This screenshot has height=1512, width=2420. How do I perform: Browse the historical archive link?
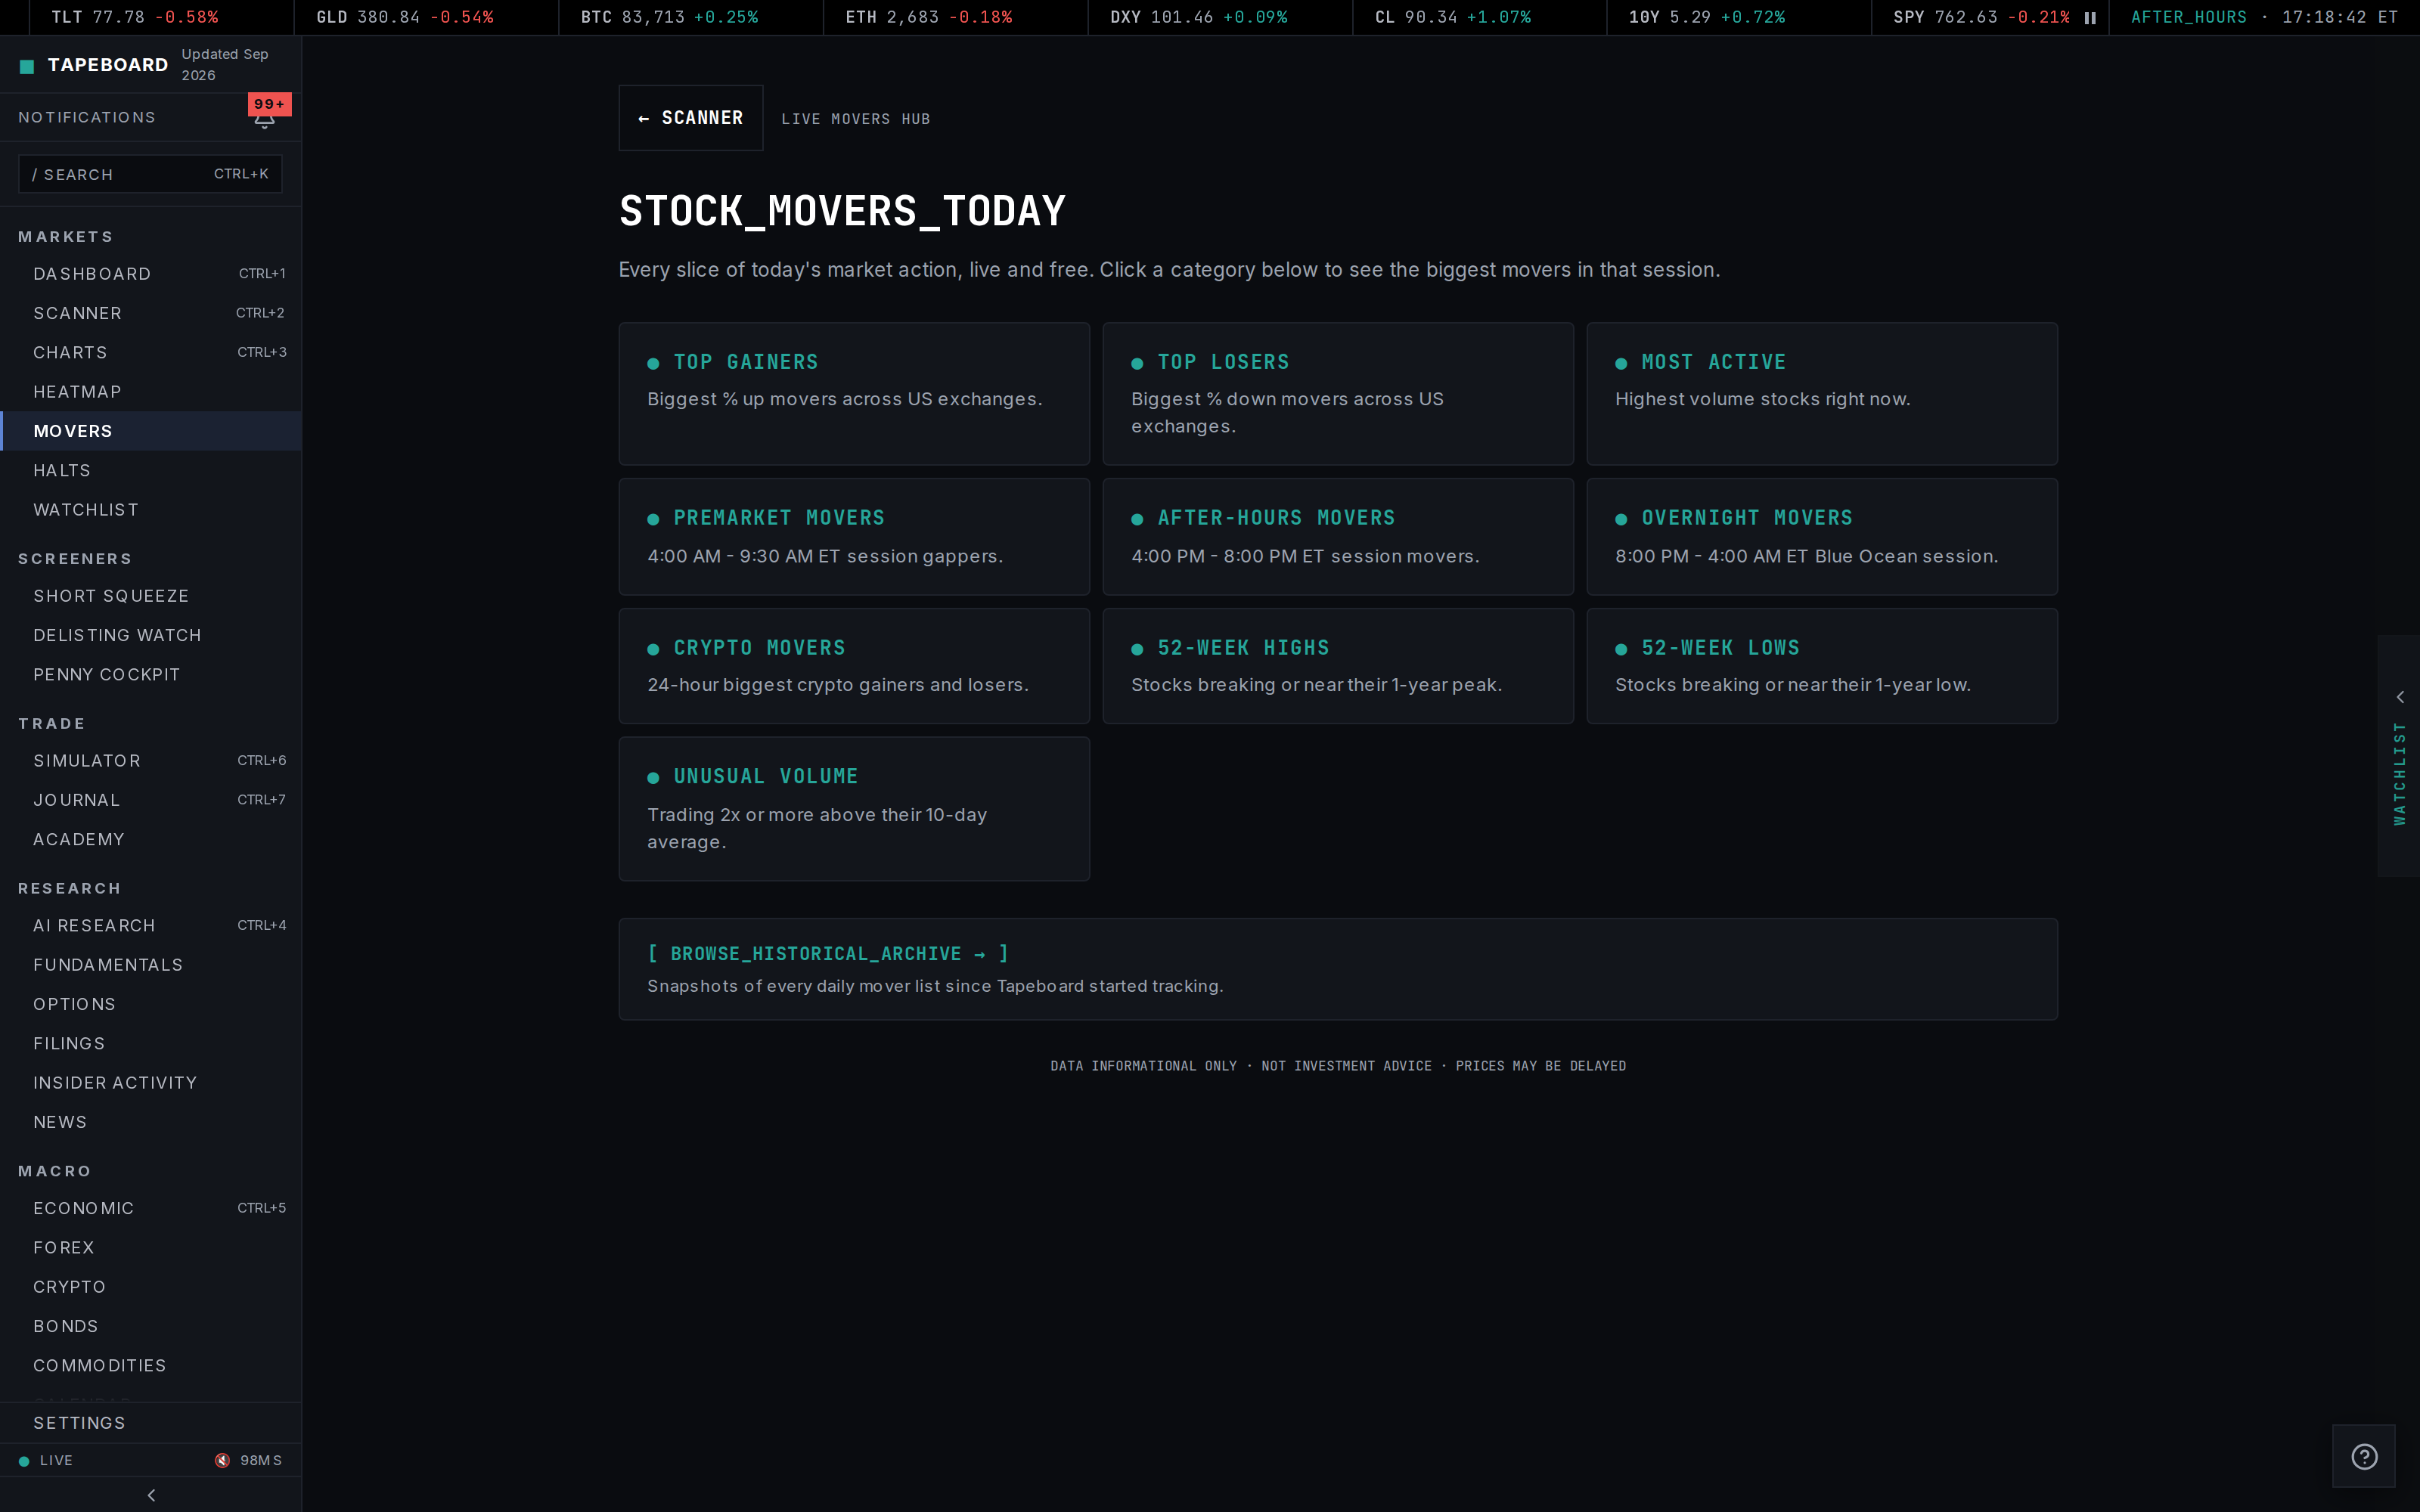pos(829,954)
